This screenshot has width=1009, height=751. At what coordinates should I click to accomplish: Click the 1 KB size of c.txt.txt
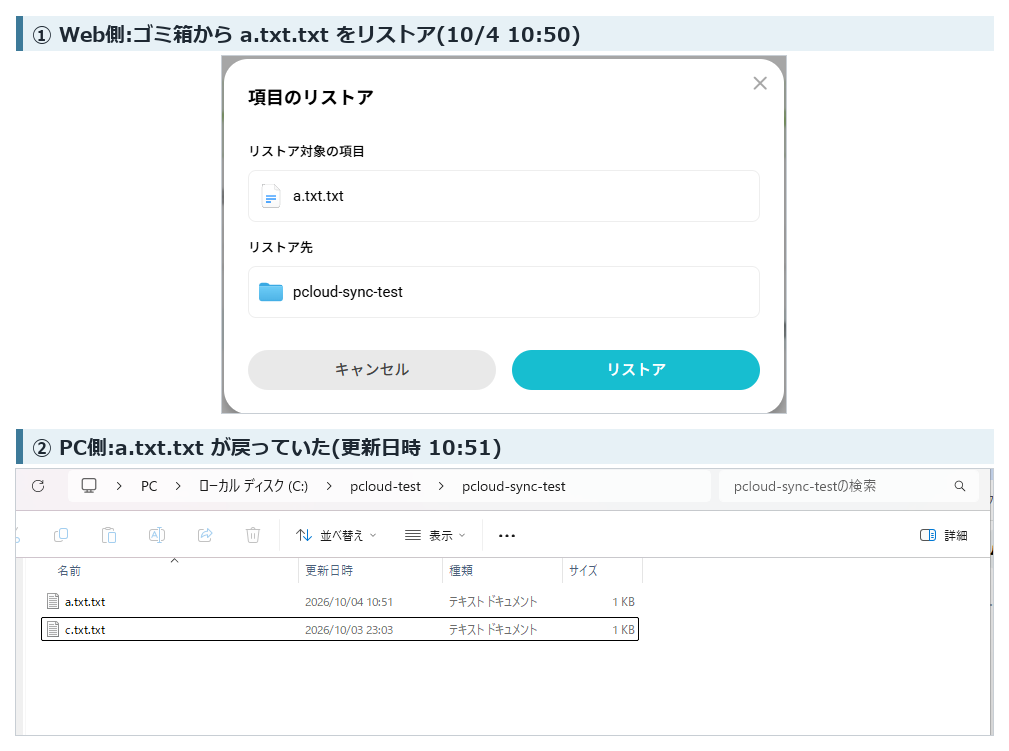pyautogui.click(x=624, y=629)
